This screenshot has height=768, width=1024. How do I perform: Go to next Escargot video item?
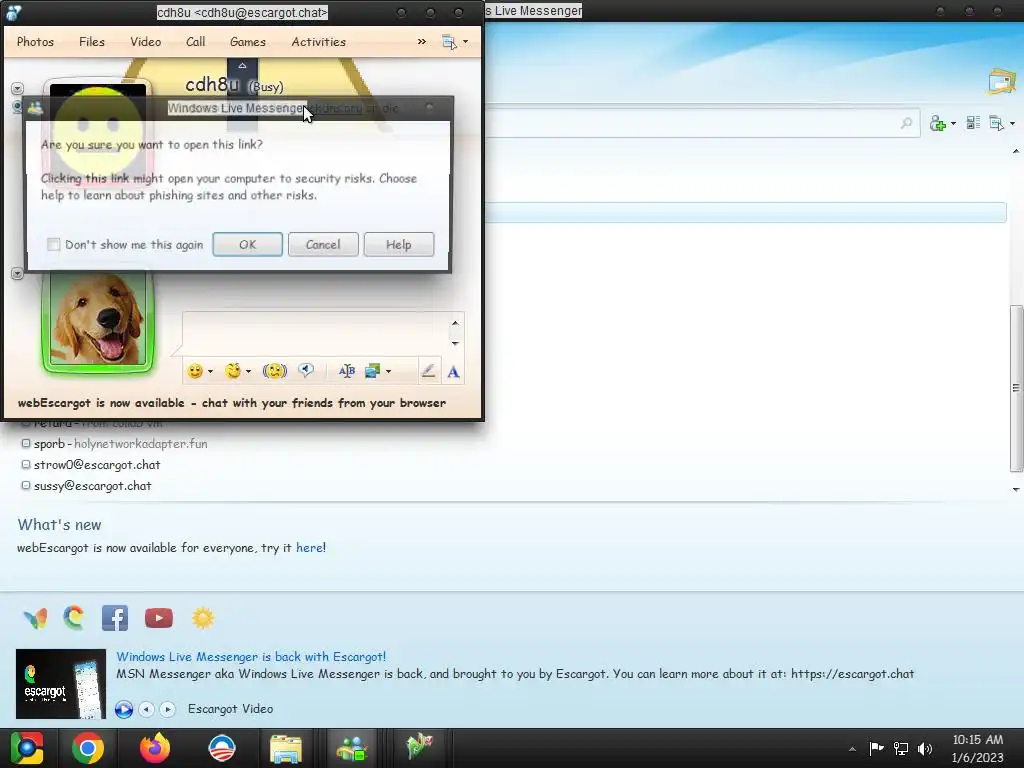167,709
